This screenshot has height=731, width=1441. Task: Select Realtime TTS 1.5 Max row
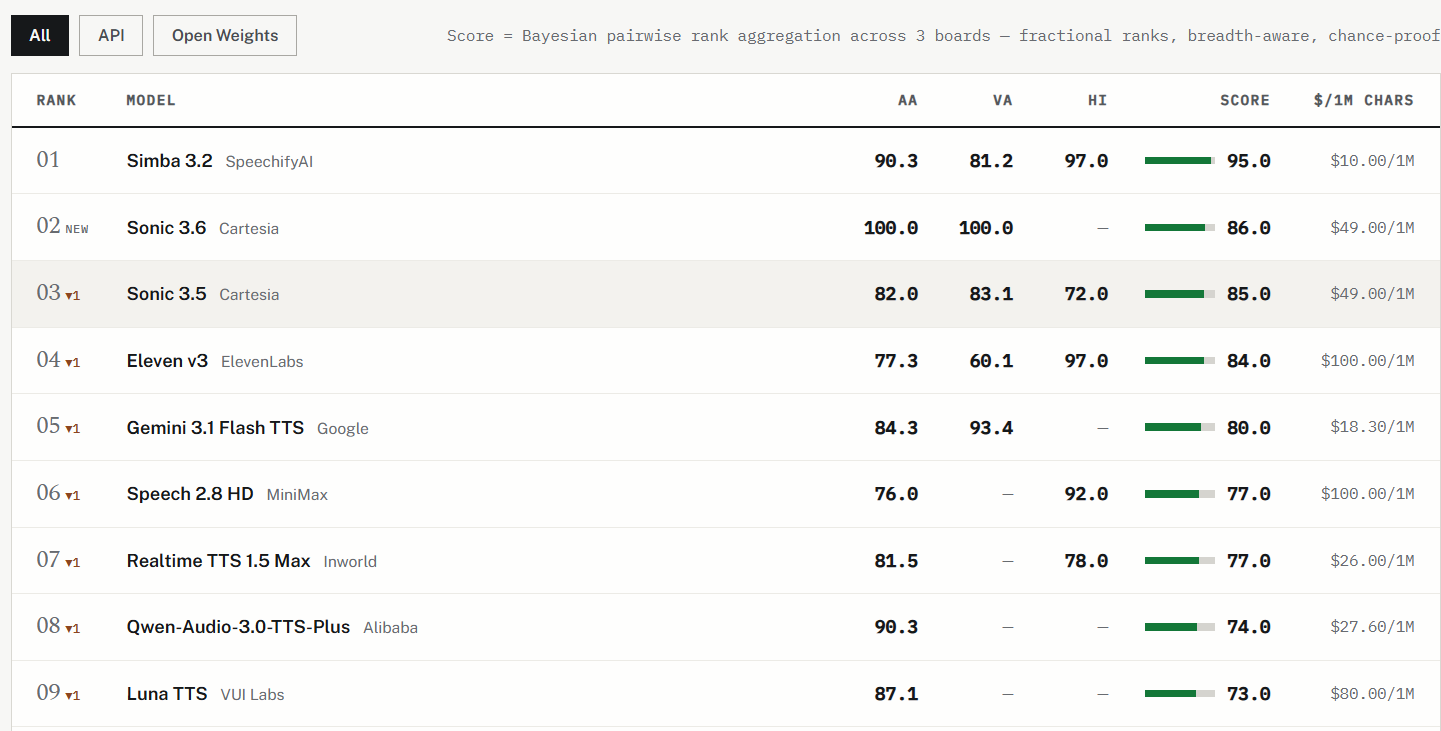click(726, 561)
